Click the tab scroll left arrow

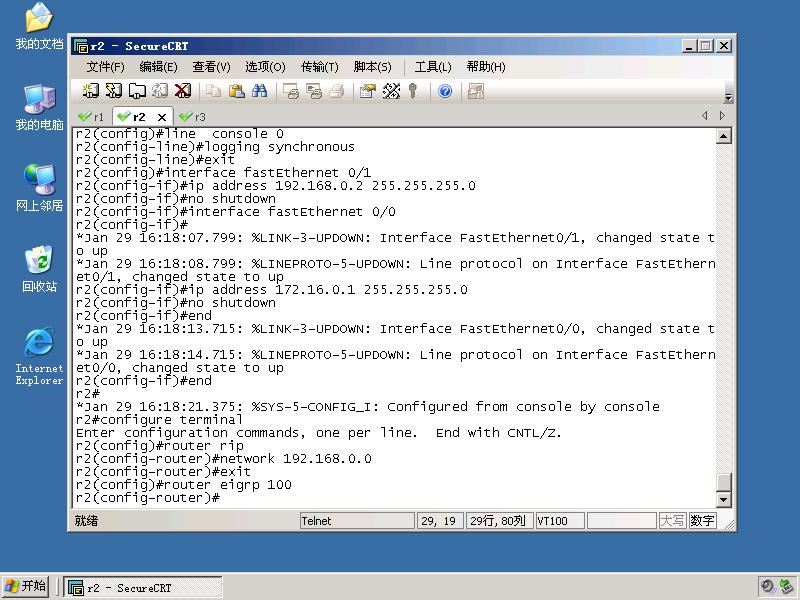[x=705, y=116]
